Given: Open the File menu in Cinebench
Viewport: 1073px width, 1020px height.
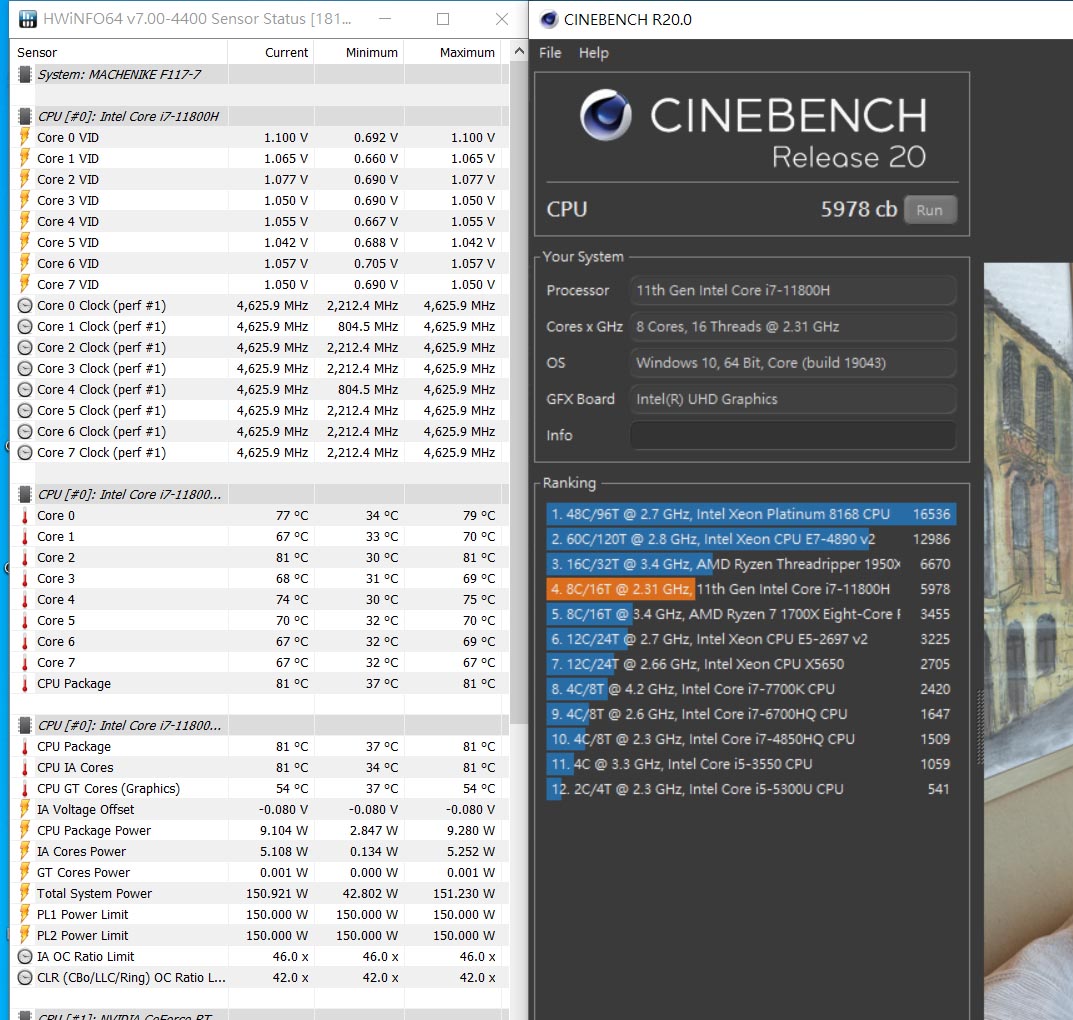Looking at the screenshot, I should pos(550,53).
